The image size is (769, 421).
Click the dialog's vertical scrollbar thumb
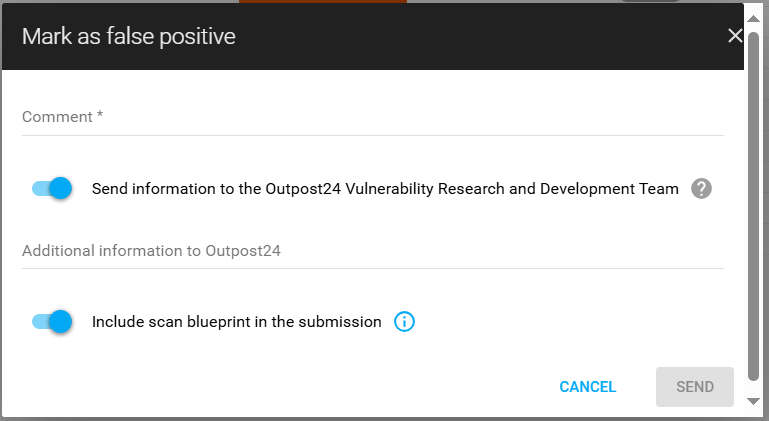click(x=754, y=200)
